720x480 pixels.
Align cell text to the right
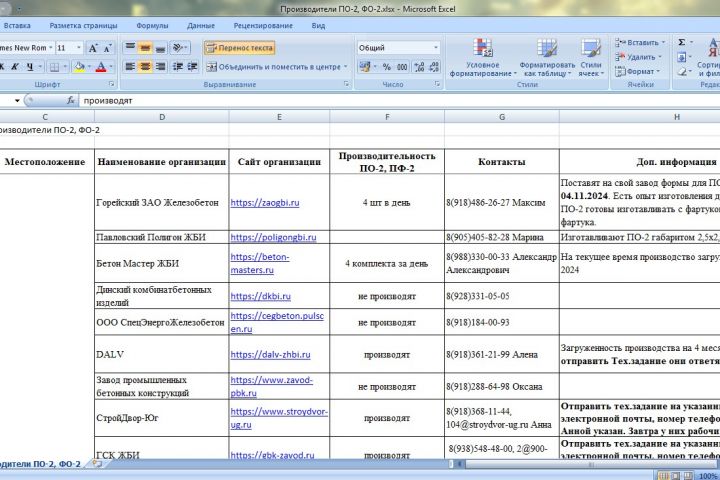160,67
